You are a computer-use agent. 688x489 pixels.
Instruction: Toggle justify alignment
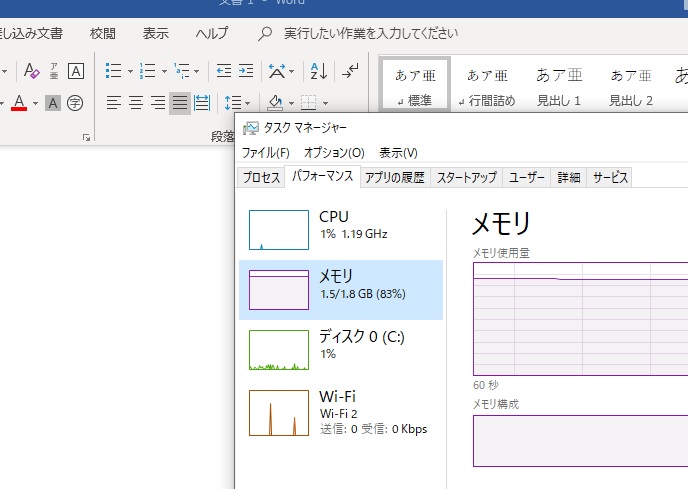[x=179, y=103]
